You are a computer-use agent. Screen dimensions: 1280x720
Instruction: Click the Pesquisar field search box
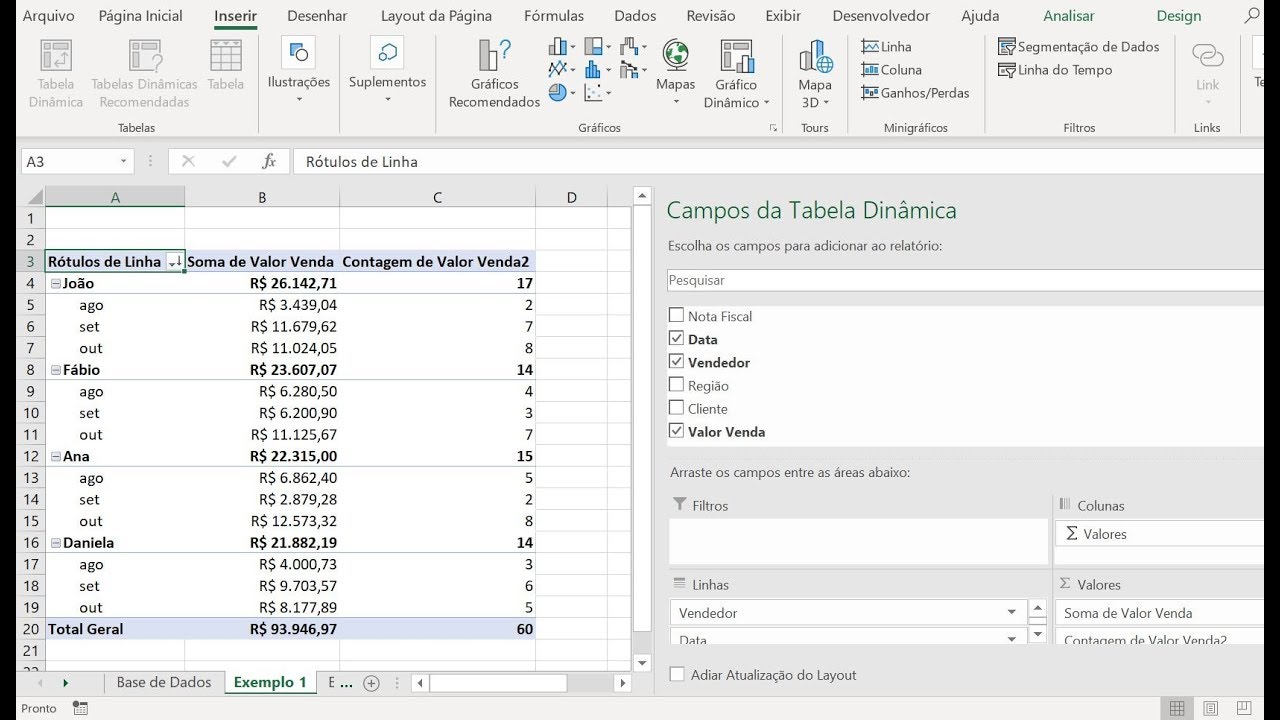point(965,281)
